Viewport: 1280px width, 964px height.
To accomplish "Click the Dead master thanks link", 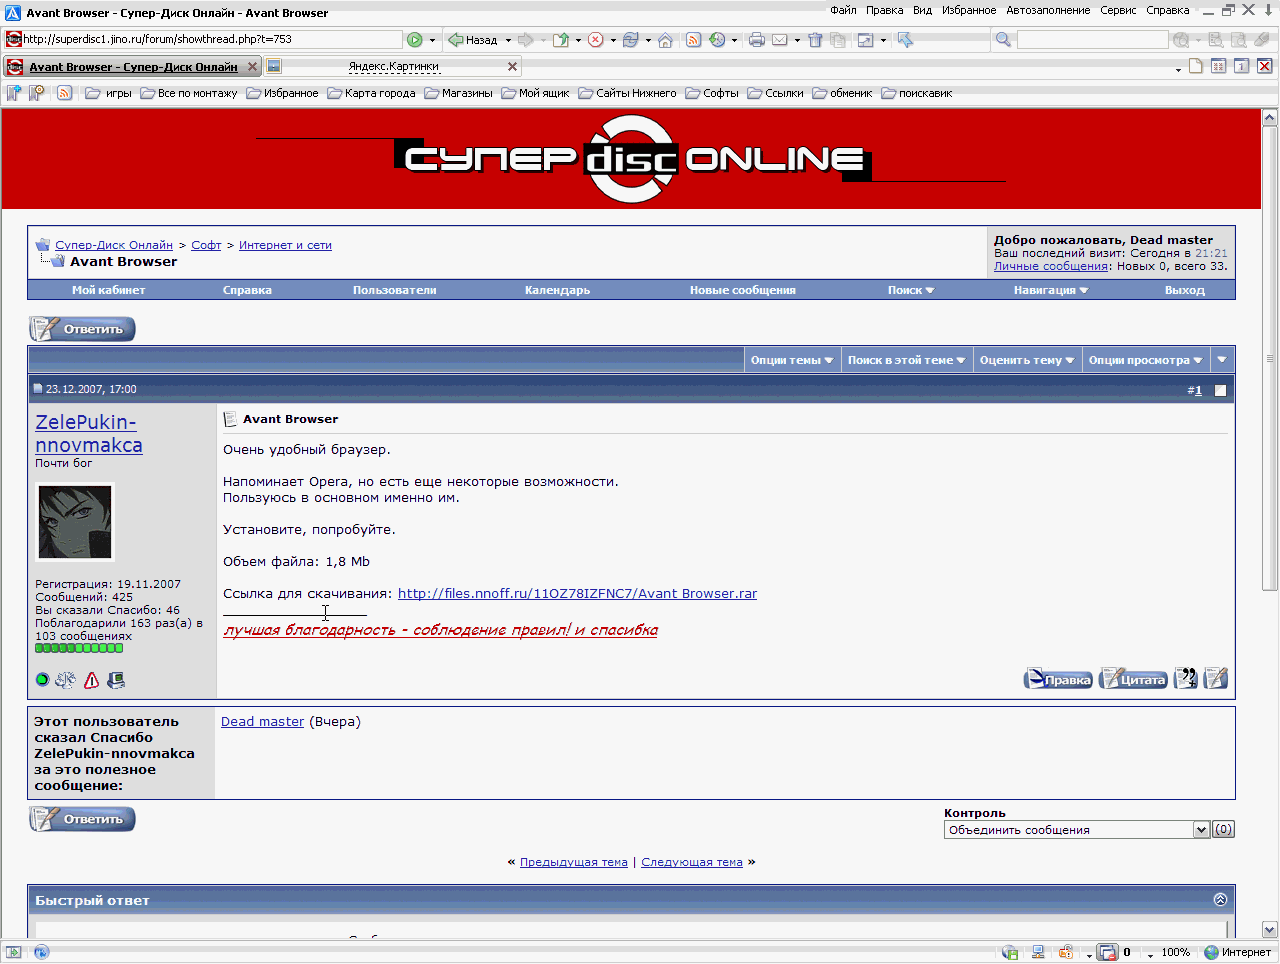I will 262,721.
